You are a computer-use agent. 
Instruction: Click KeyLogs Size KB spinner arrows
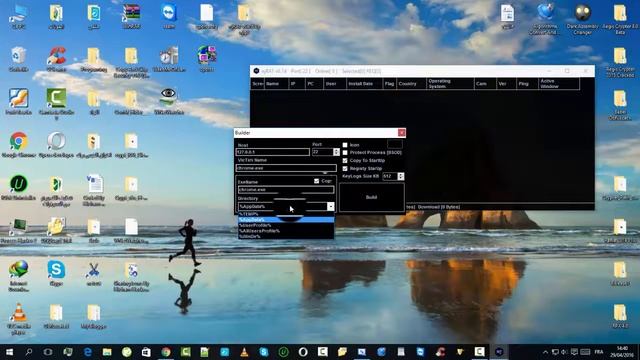(x=400, y=176)
